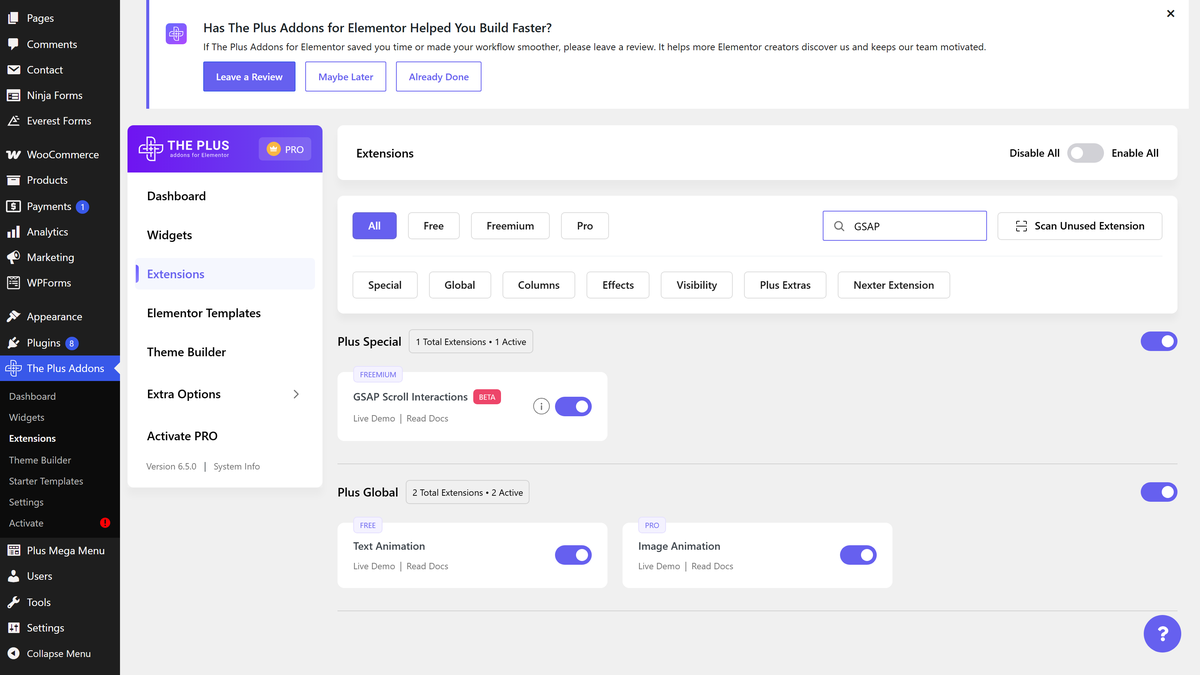Filter by Special category
The height and width of the screenshot is (675, 1200).
[x=385, y=285]
